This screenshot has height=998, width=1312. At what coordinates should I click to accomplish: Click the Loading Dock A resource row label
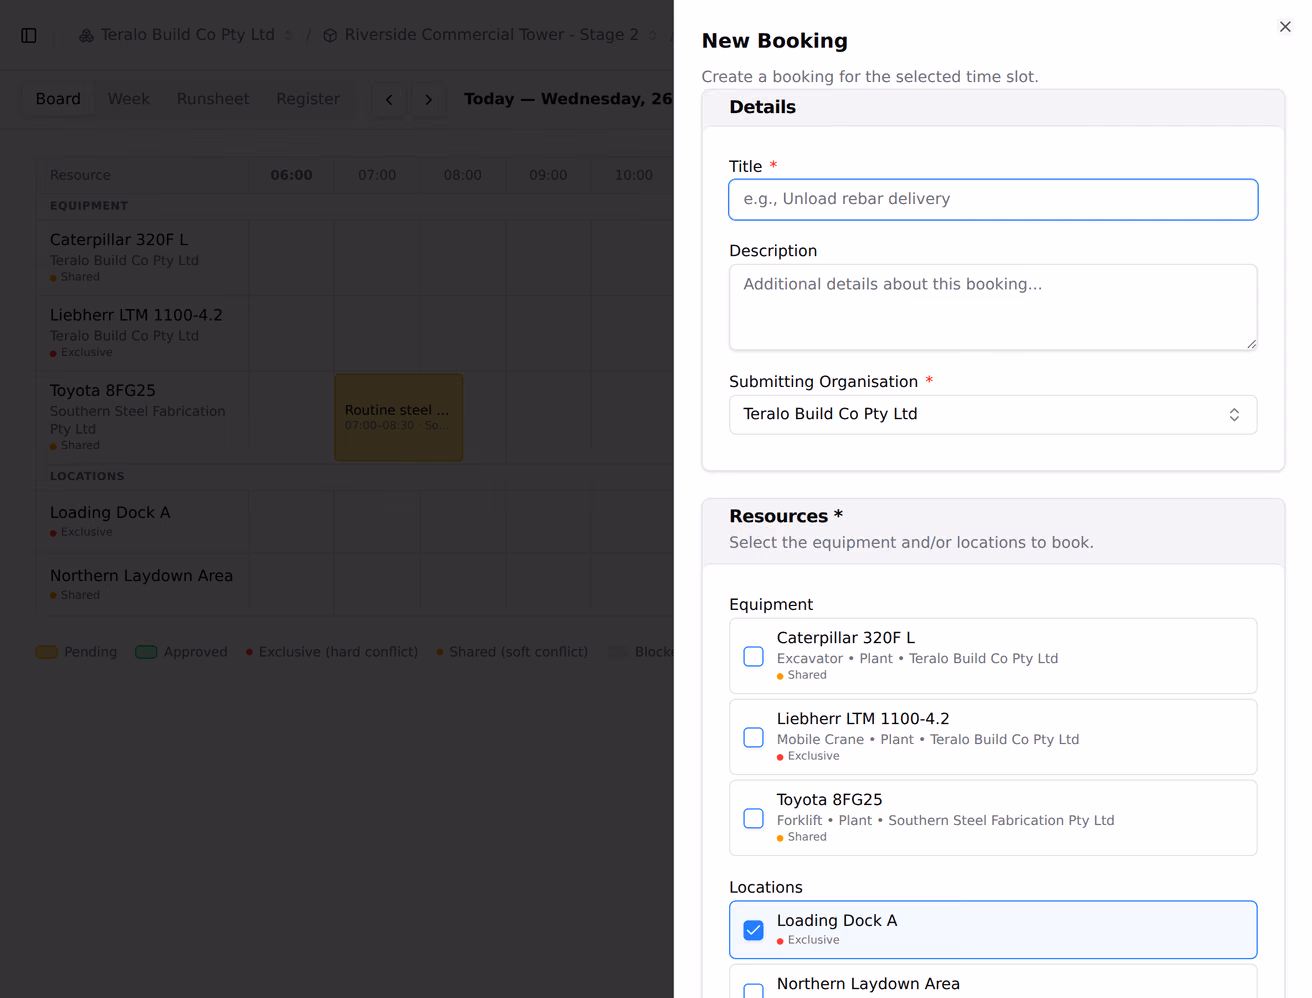[110, 512]
